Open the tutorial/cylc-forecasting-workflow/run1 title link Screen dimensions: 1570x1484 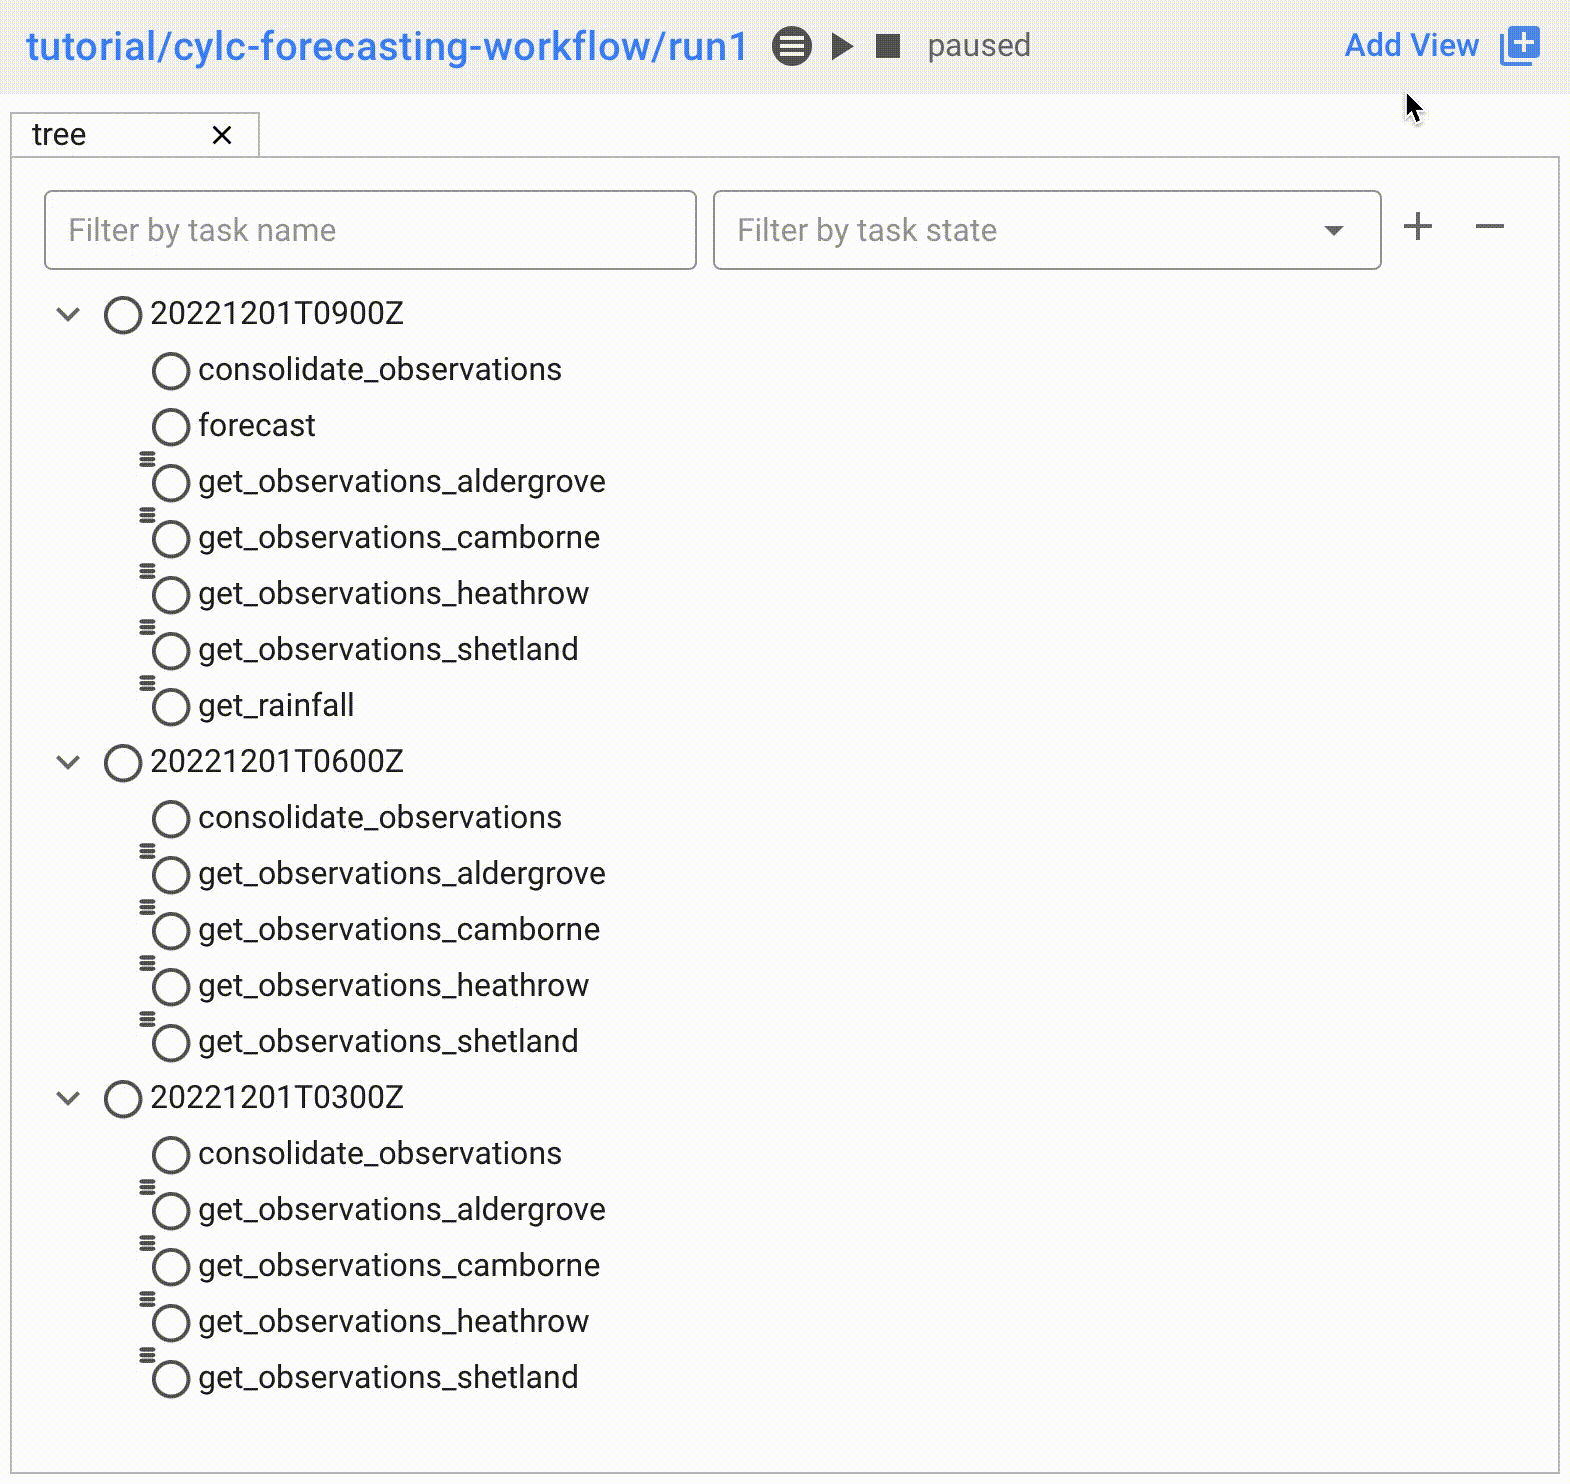[386, 46]
